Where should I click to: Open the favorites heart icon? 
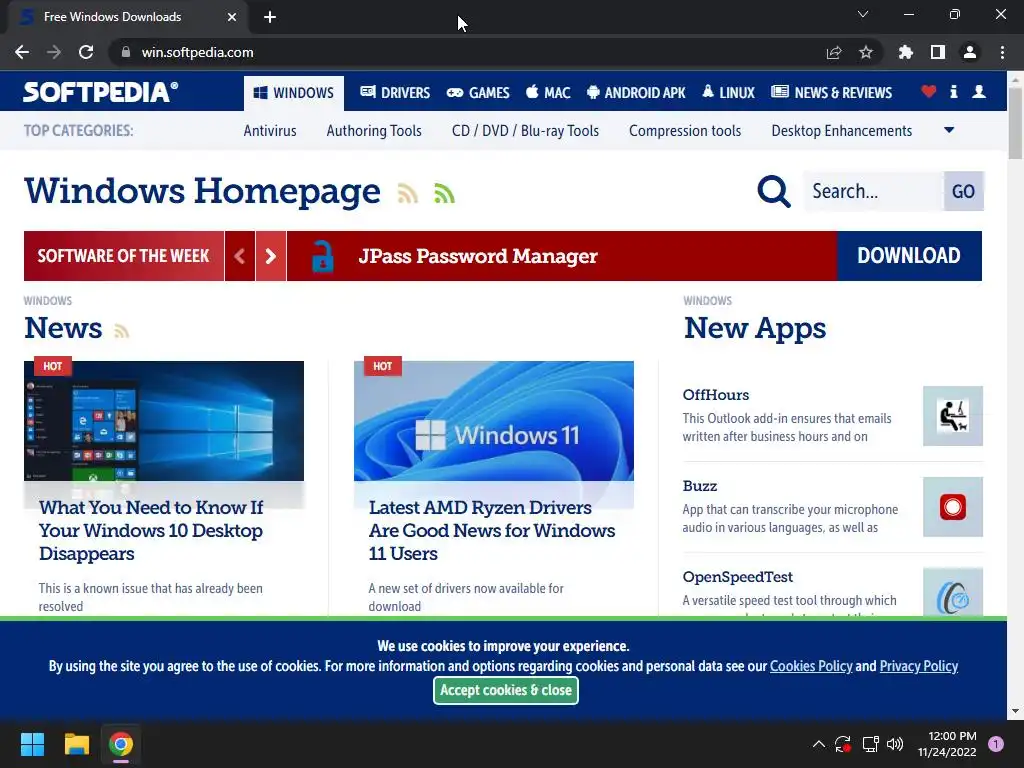(x=929, y=92)
